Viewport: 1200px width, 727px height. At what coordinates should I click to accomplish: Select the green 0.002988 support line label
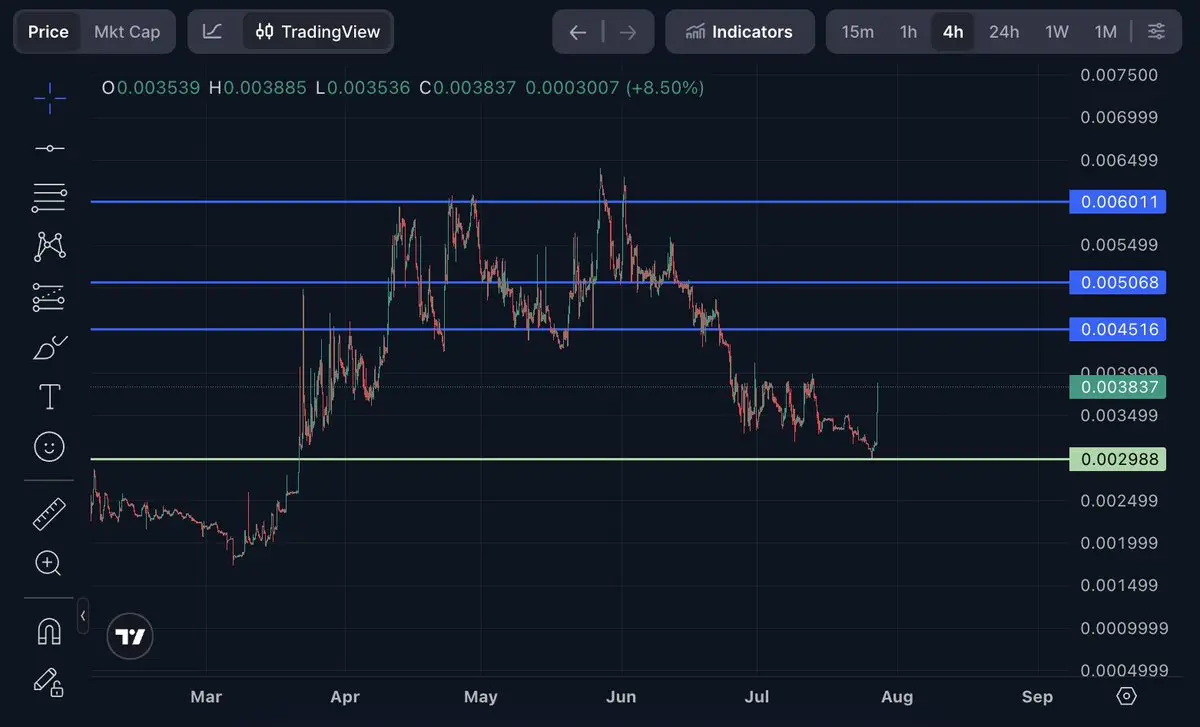pyautogui.click(x=1116, y=460)
